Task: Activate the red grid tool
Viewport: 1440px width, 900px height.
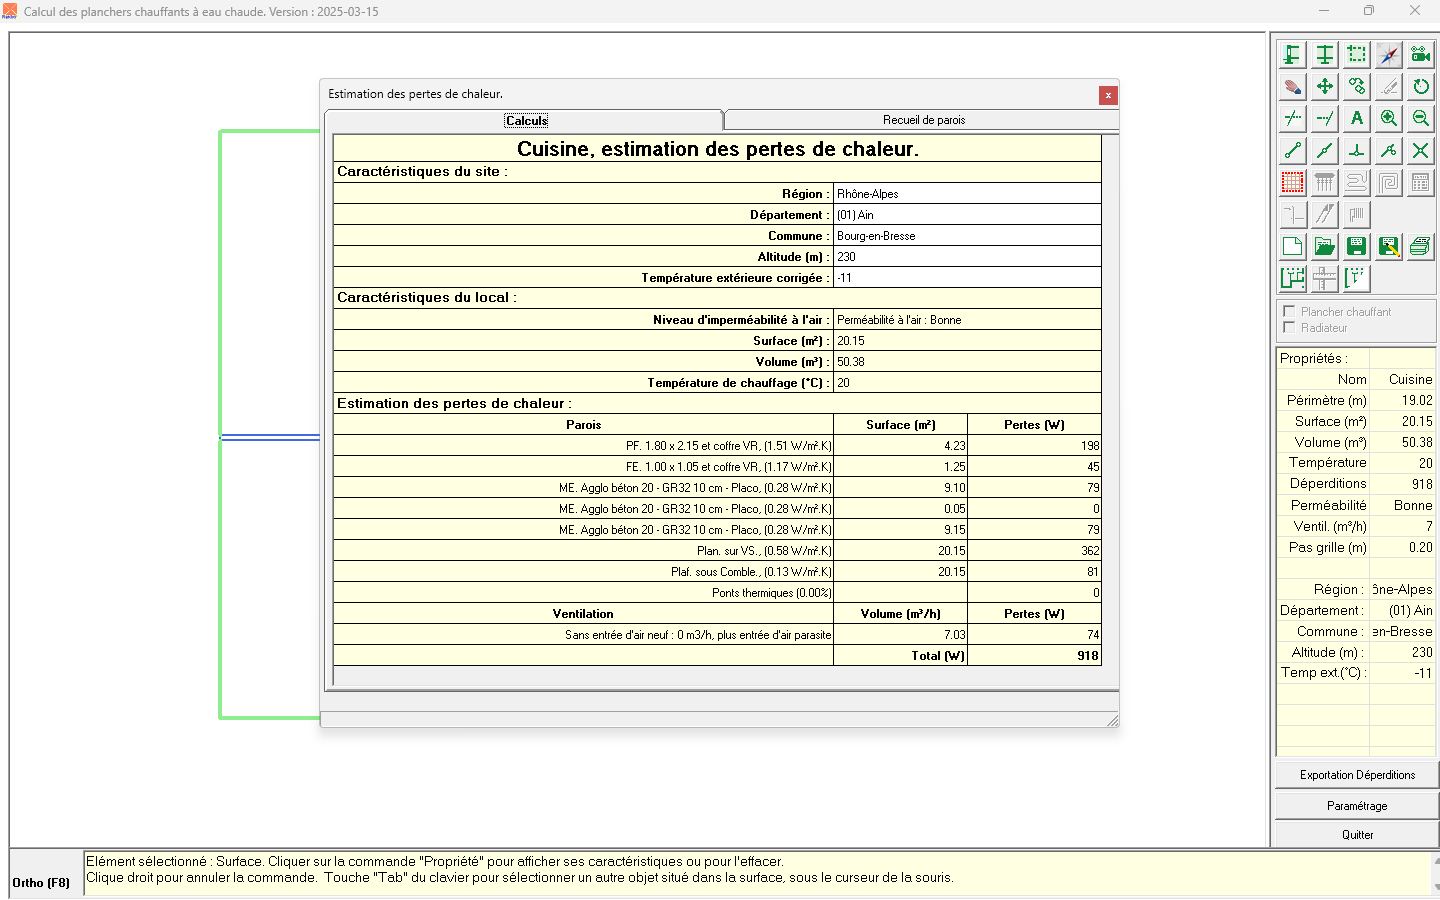Action: (x=1292, y=182)
